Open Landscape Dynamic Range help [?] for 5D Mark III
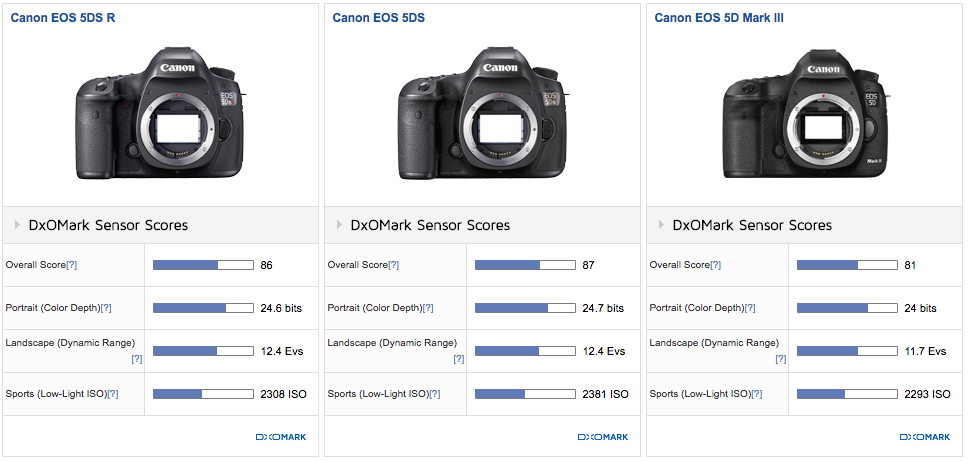The image size is (968, 462). pos(780,359)
